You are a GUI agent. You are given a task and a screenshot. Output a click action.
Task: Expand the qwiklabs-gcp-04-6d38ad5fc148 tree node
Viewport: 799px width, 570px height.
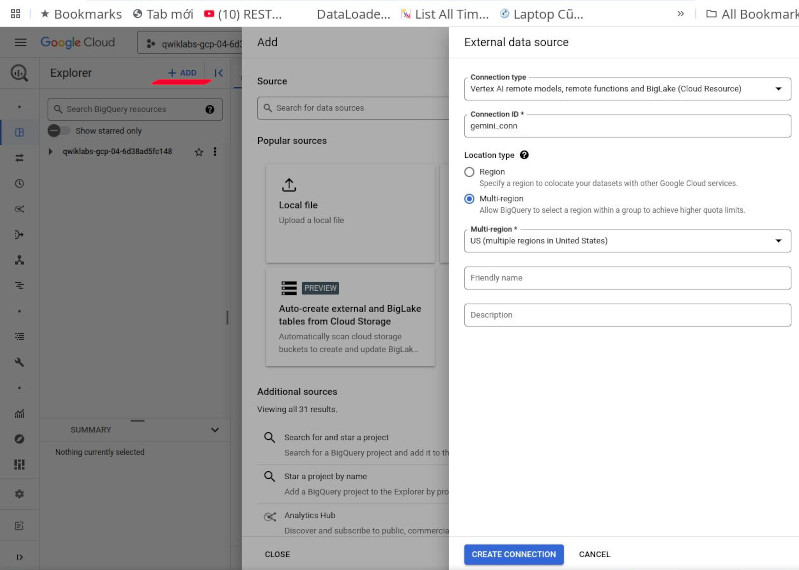coord(50,151)
